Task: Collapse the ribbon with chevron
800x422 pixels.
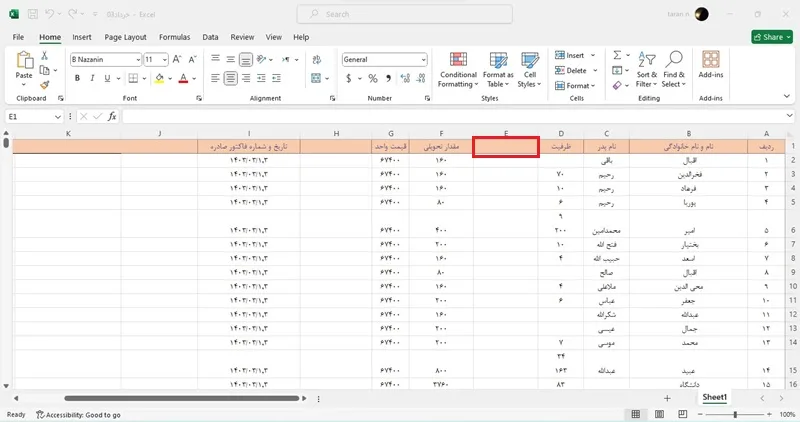Action: 786,96
